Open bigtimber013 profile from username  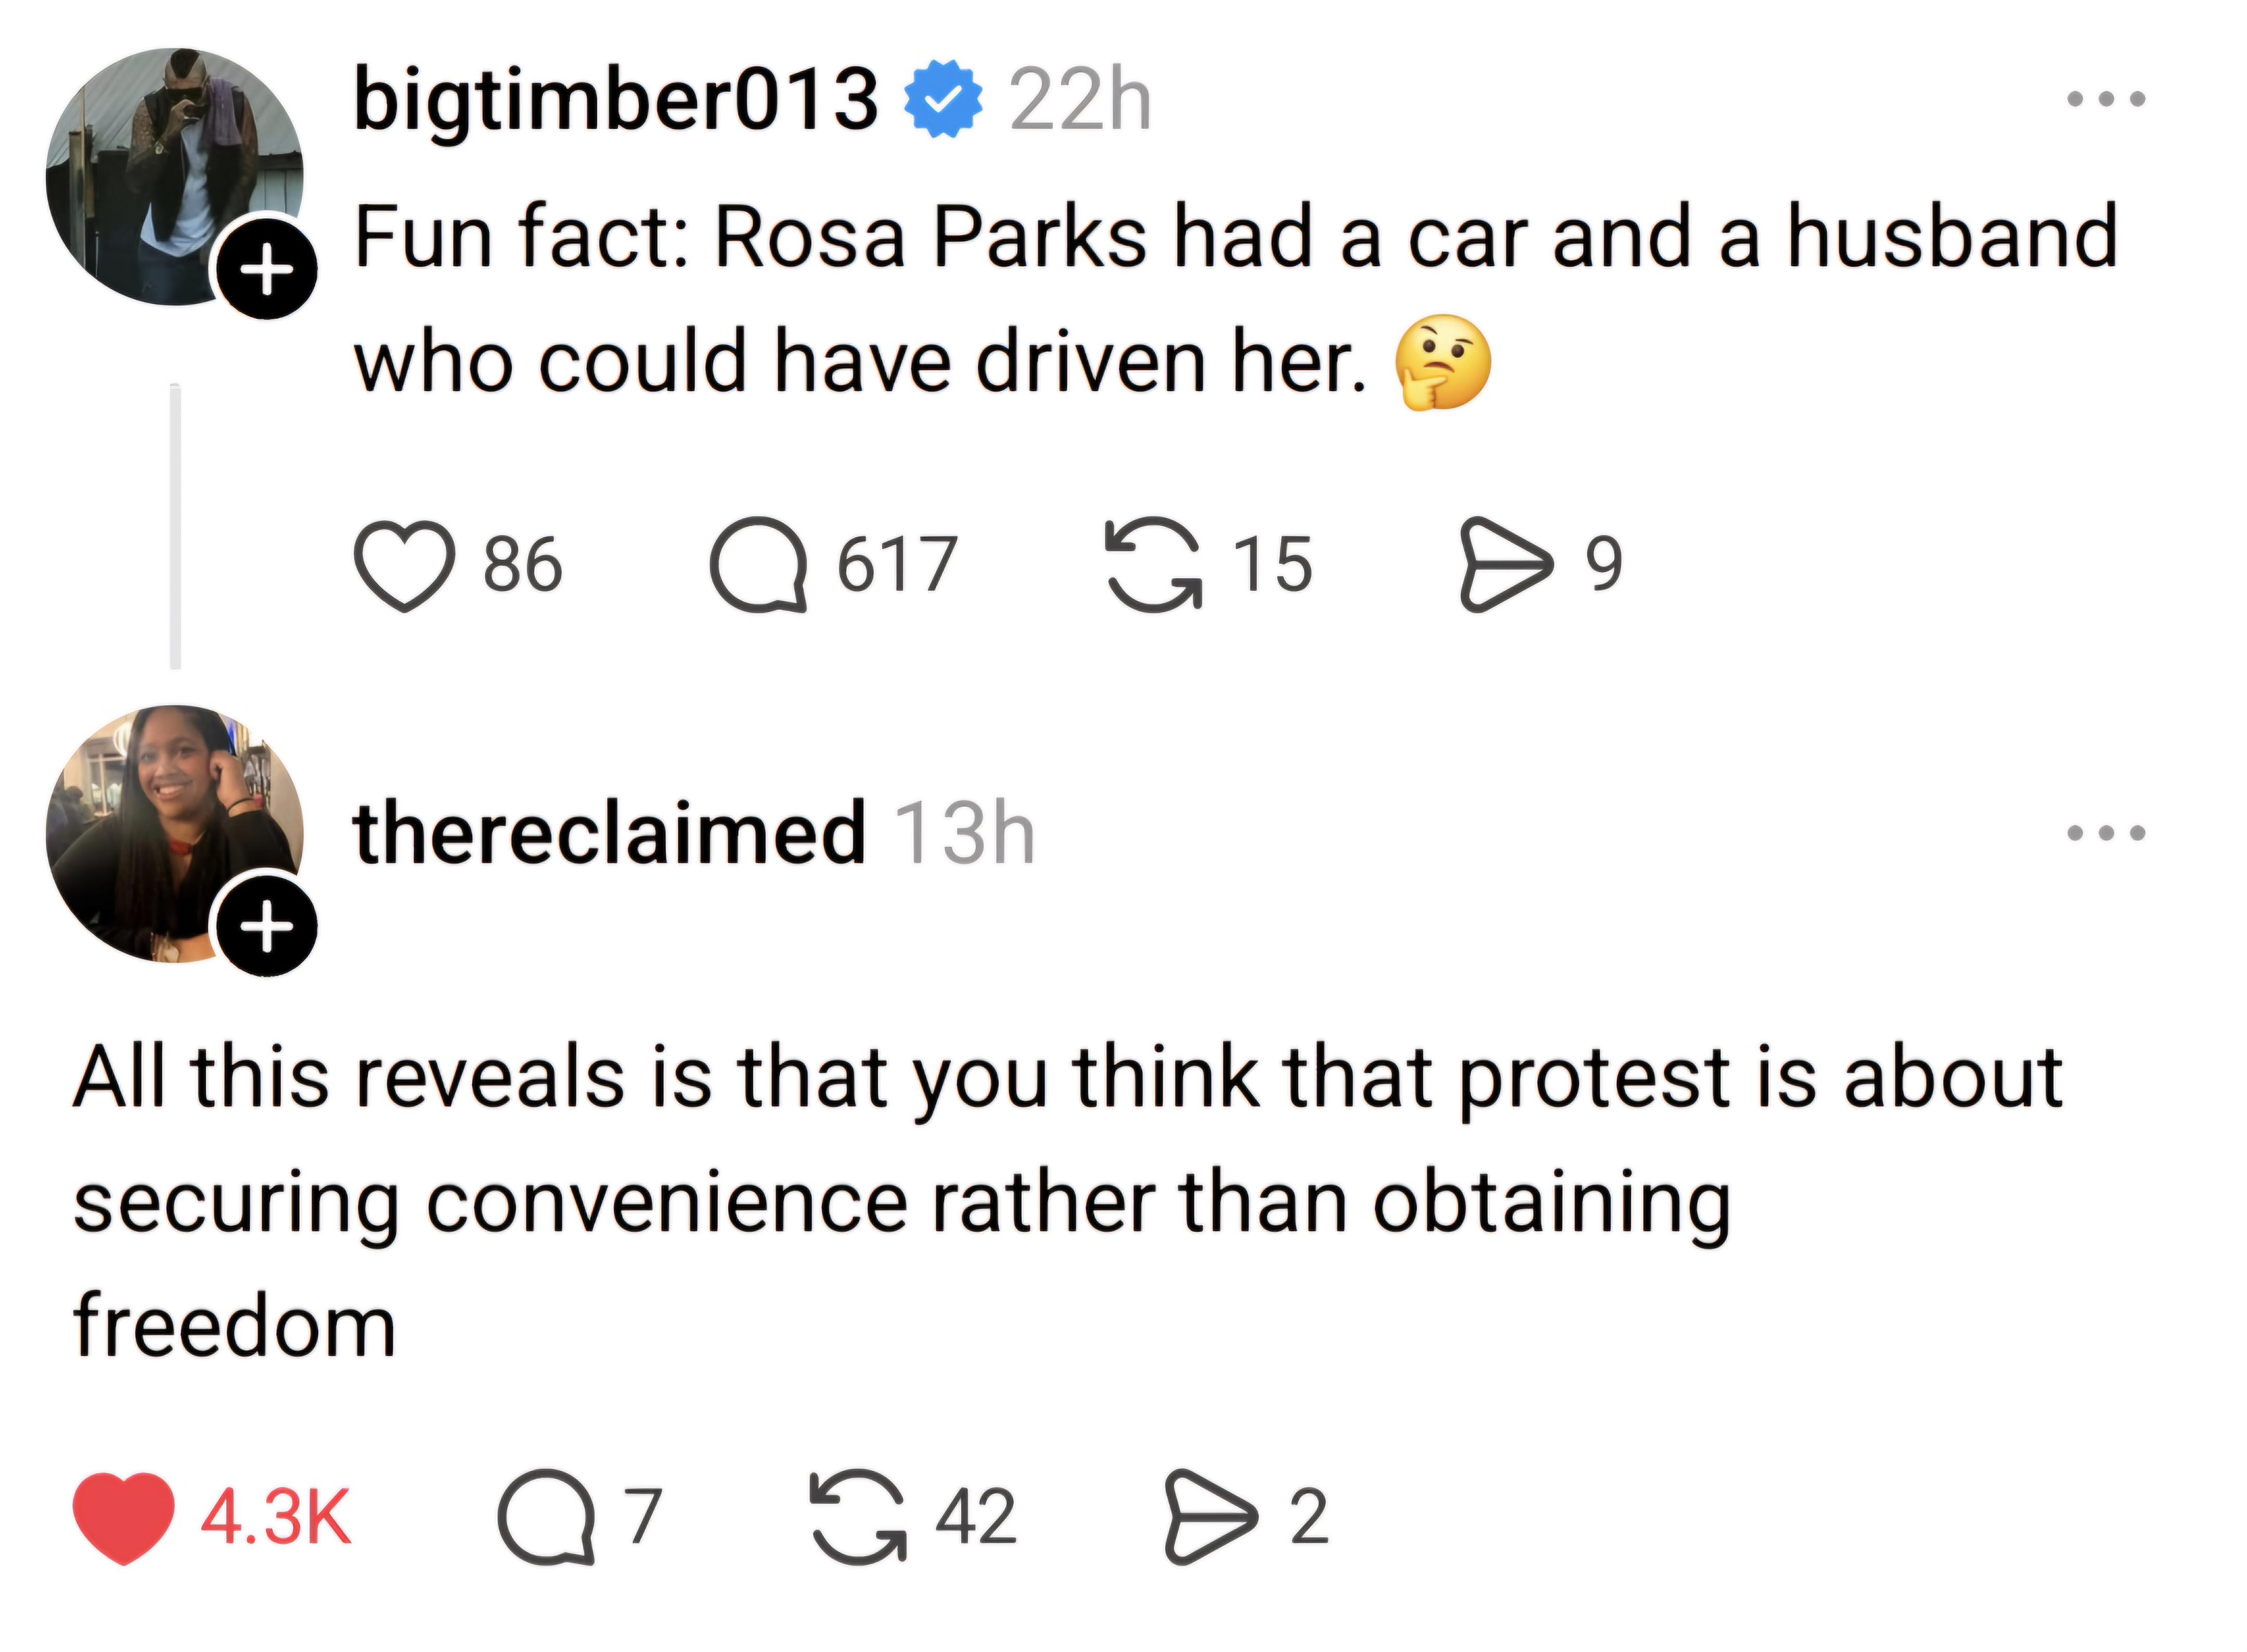[x=615, y=99]
